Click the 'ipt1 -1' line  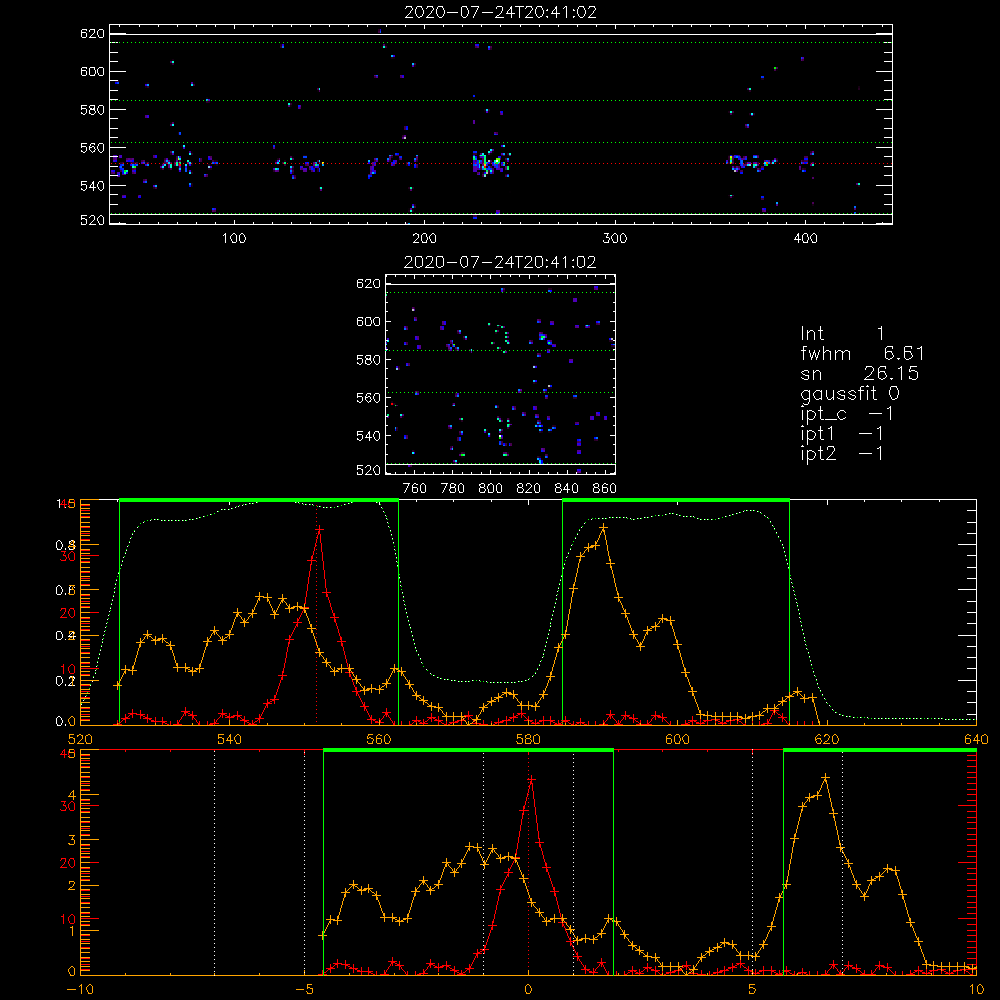pyautogui.click(x=842, y=434)
